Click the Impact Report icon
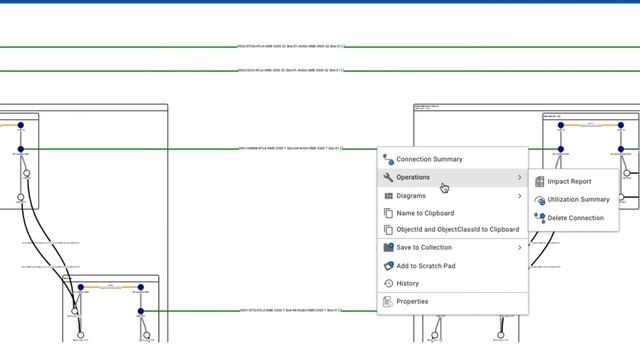Screen dimensions: 640x360 pyautogui.click(x=540, y=181)
